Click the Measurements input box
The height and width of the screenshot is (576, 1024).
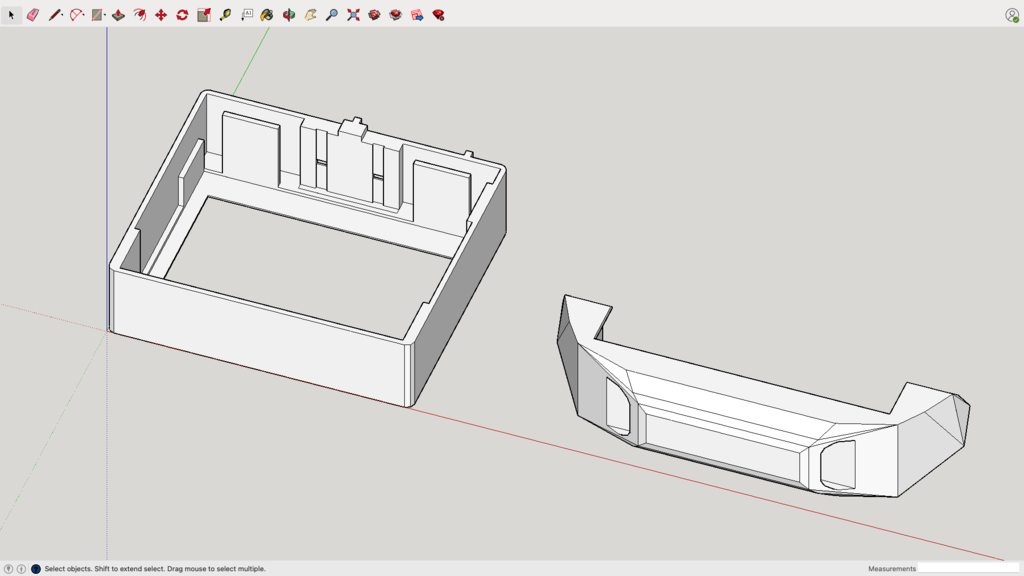[x=968, y=568]
